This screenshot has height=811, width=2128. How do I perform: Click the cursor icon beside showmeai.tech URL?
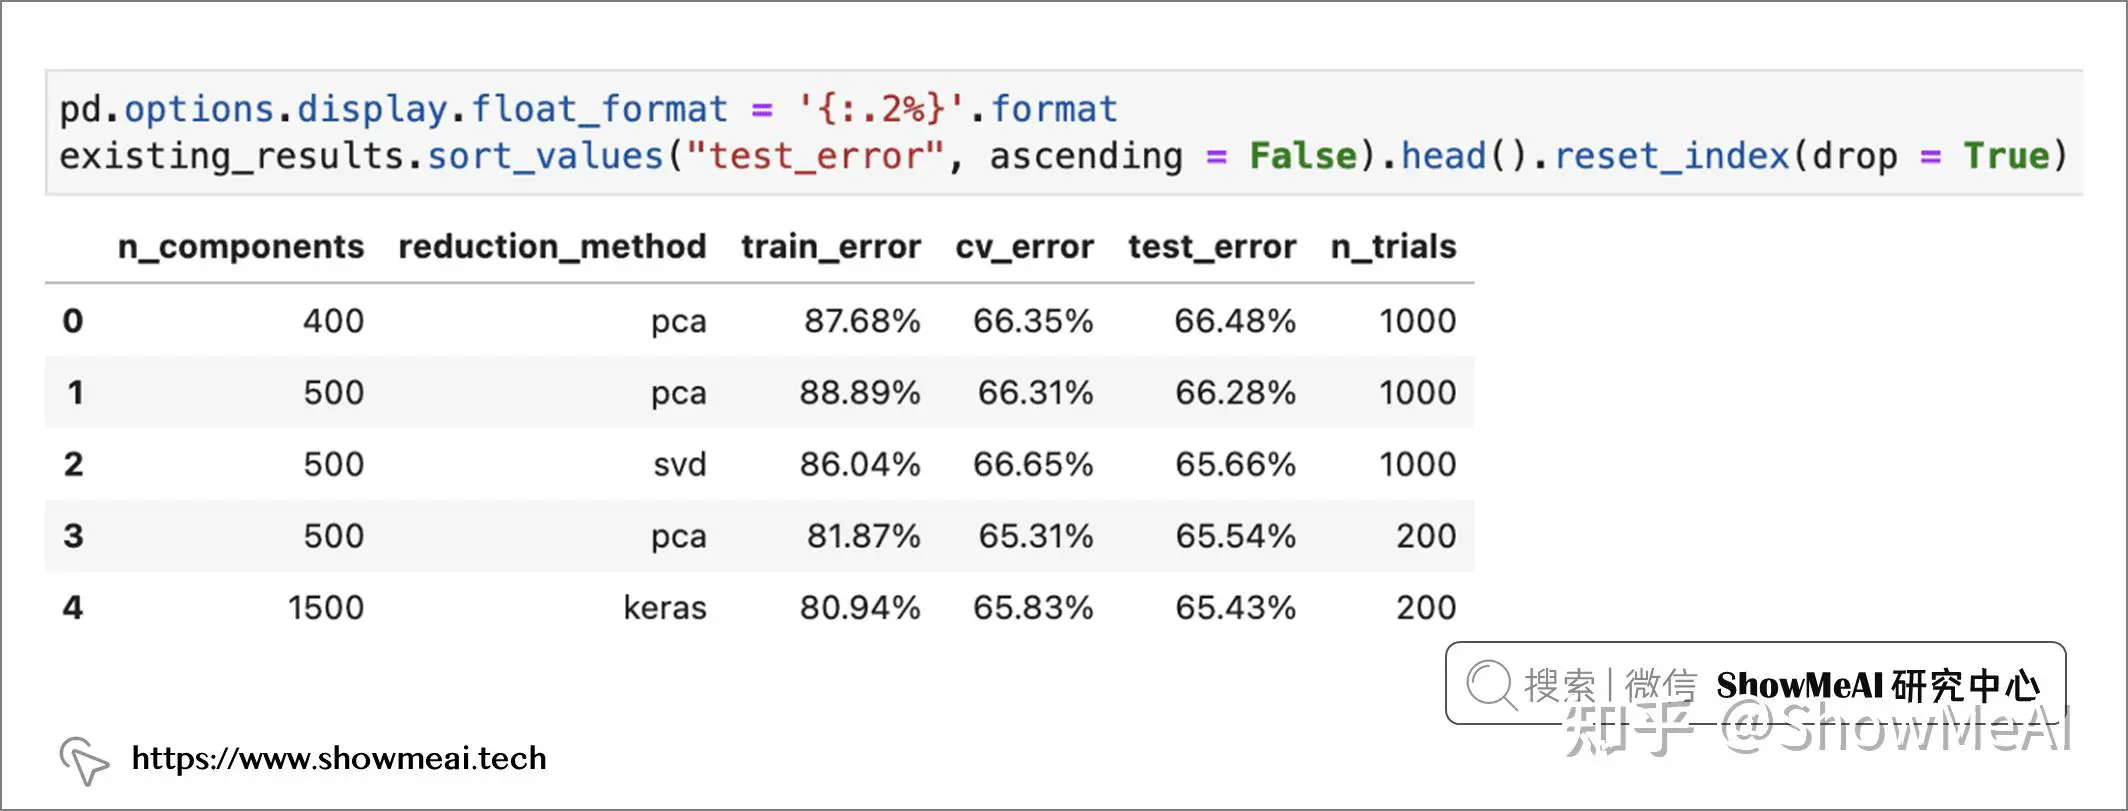pyautogui.click(x=84, y=761)
